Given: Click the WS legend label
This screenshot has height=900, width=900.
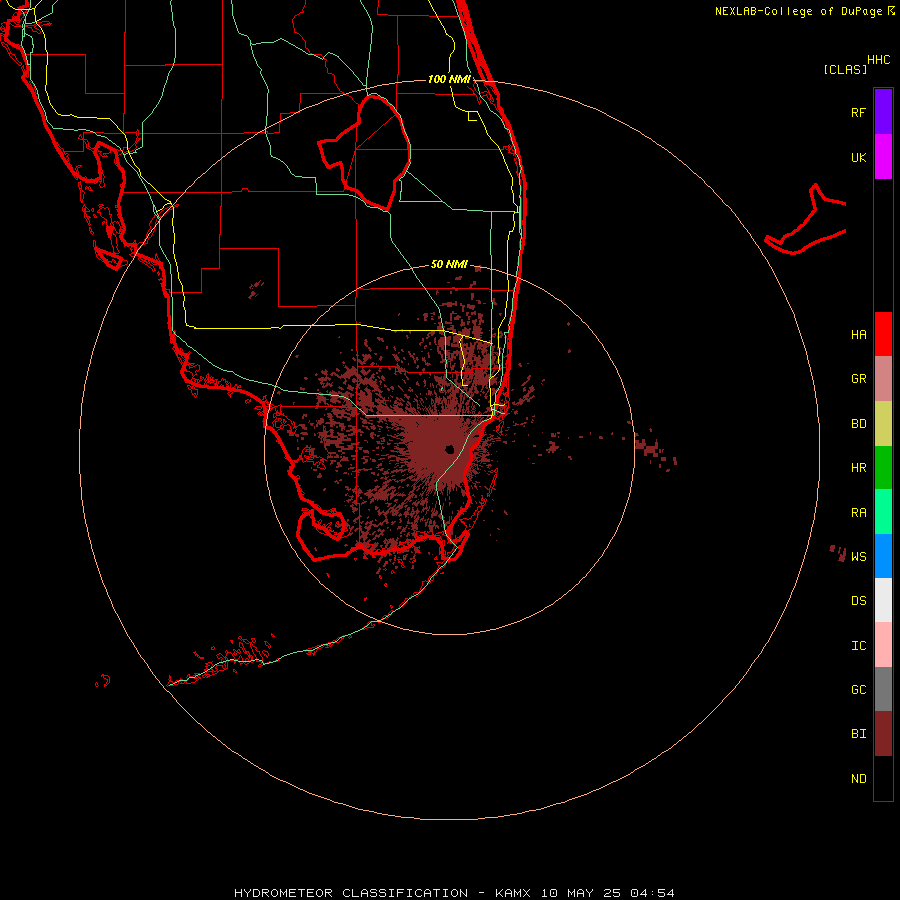Looking at the screenshot, I should pyautogui.click(x=858, y=556).
